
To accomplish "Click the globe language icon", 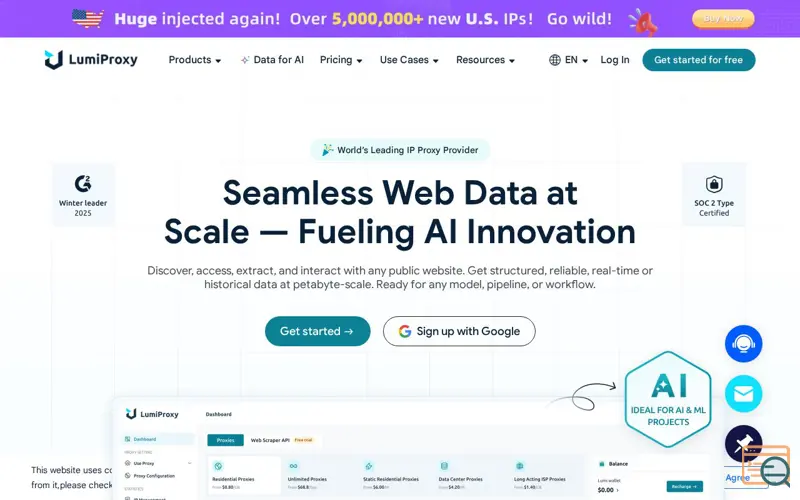I will (555, 60).
